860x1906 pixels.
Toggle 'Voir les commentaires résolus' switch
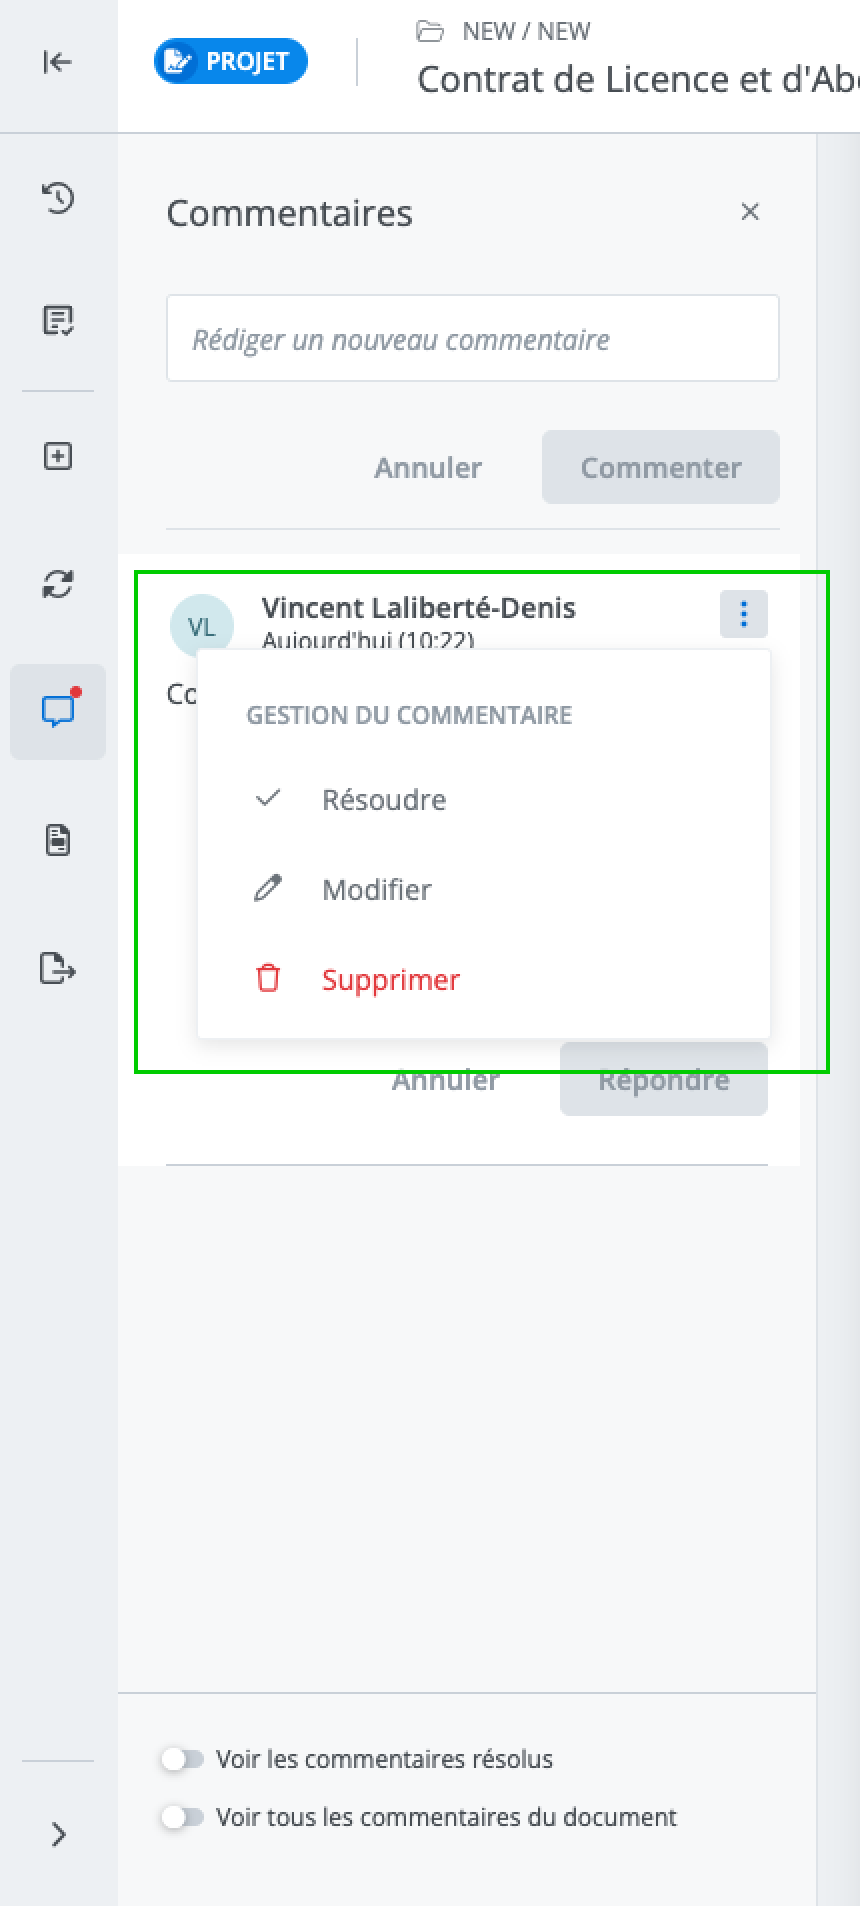(x=183, y=1759)
